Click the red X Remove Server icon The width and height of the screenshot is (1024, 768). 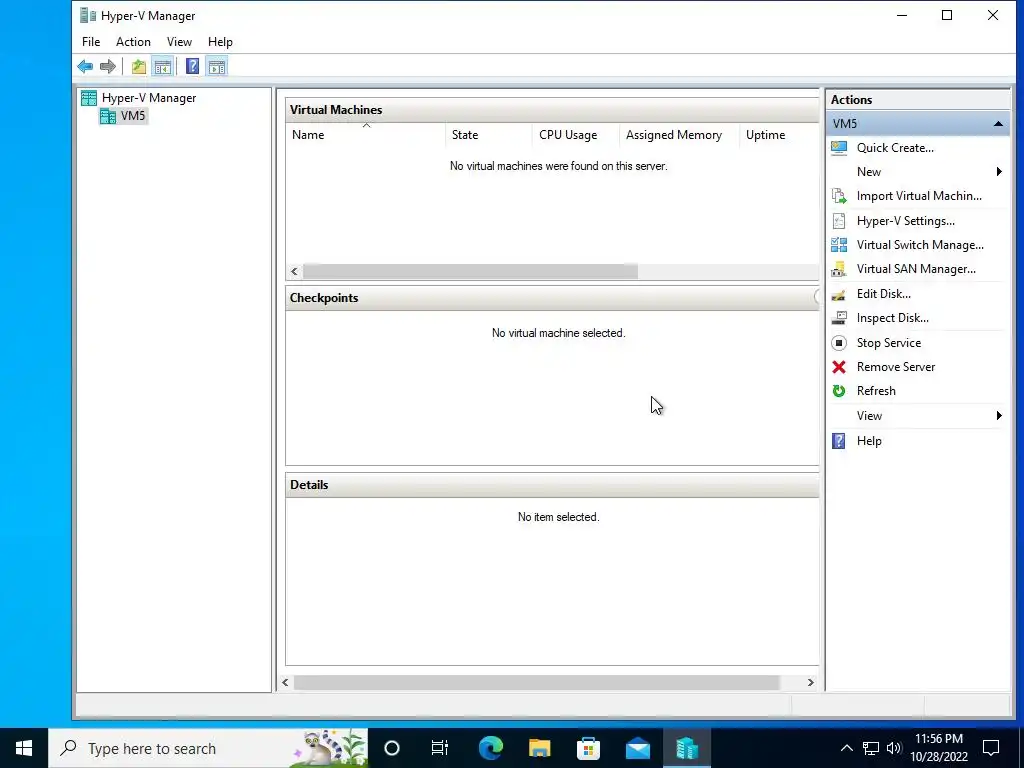point(839,367)
